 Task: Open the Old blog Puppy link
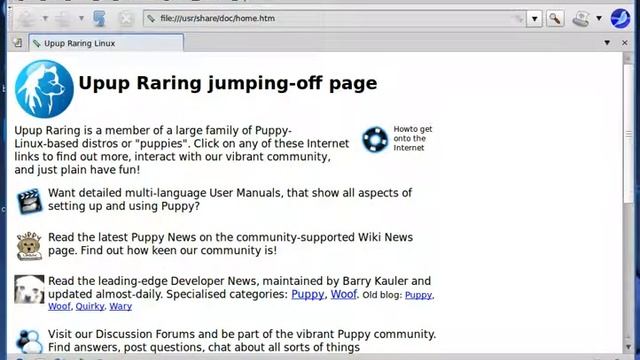[x=418, y=295]
